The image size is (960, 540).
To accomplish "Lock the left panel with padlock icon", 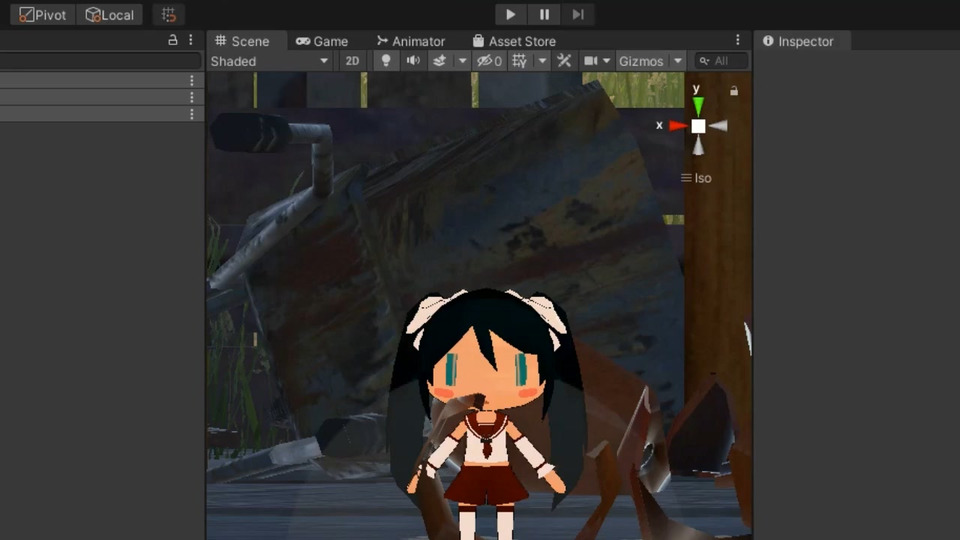I will (x=173, y=40).
